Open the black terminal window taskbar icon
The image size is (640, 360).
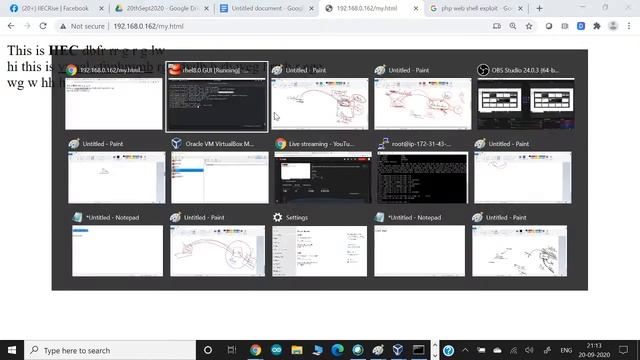418,350
